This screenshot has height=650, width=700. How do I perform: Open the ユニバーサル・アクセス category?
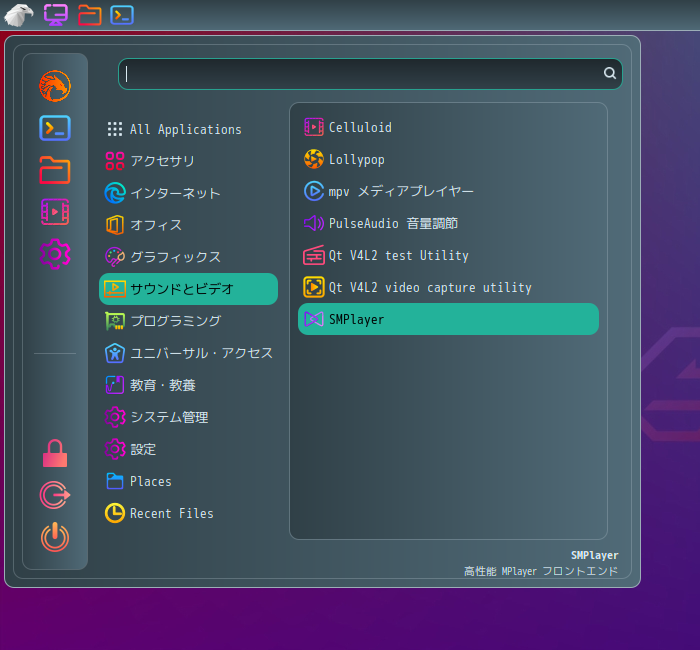pyautogui.click(x=188, y=353)
